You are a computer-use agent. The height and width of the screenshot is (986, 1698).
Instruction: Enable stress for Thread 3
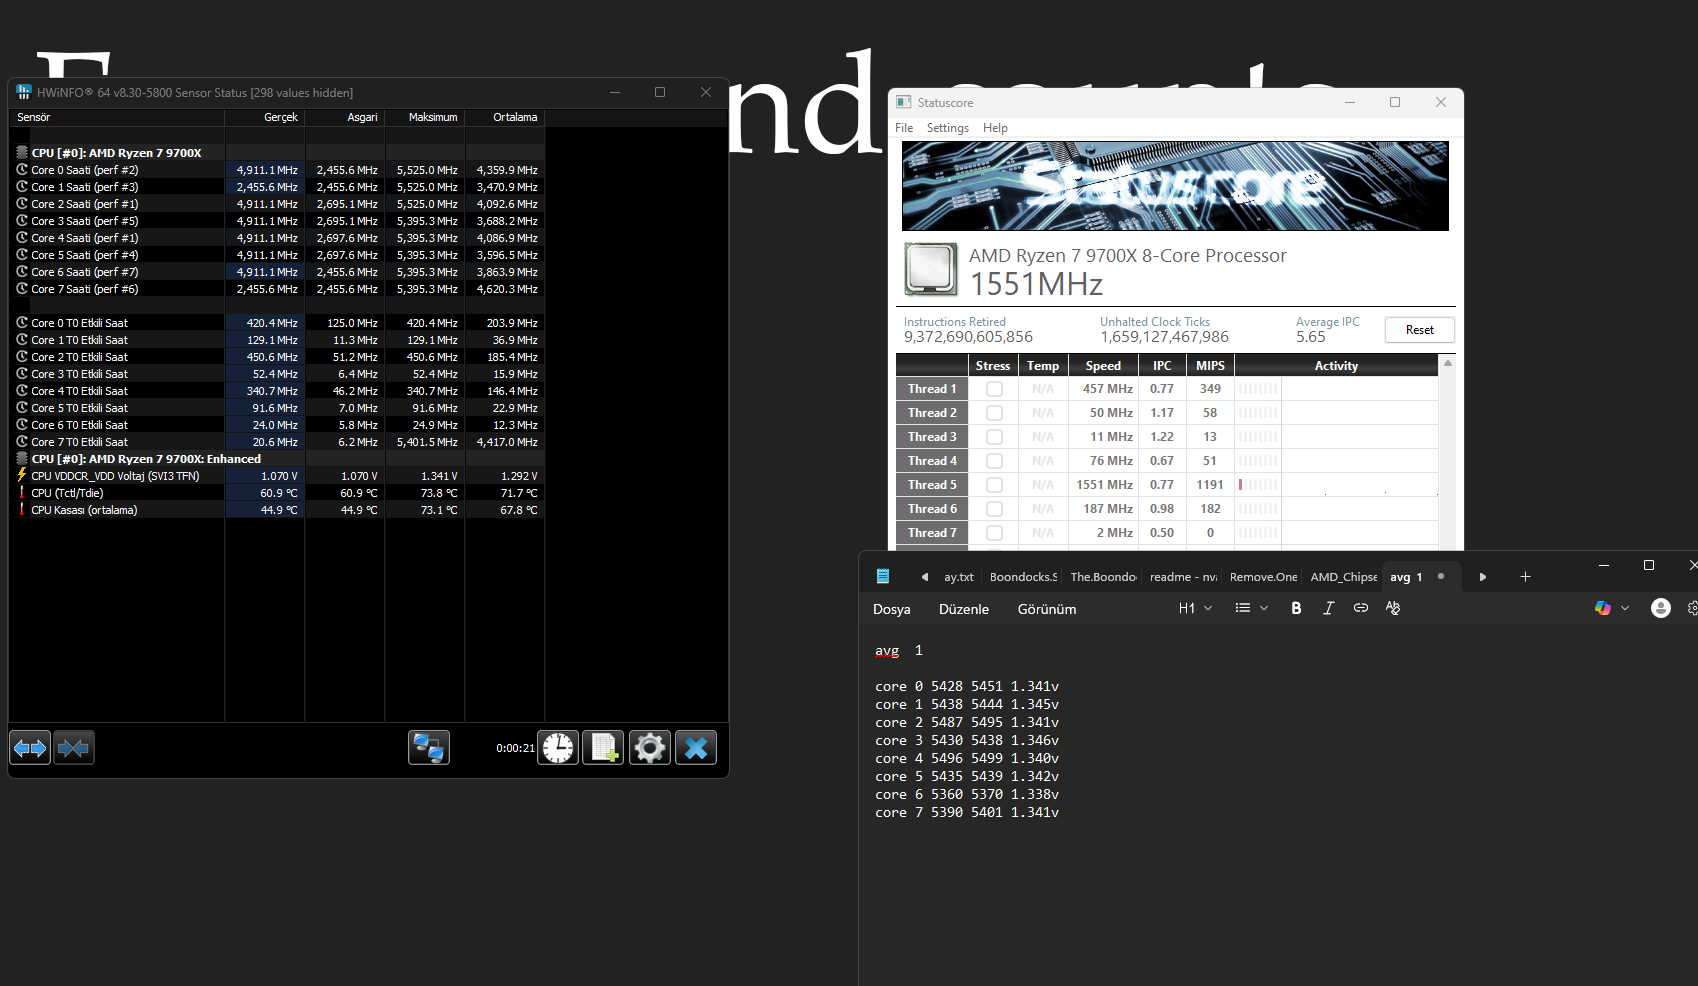pos(994,437)
